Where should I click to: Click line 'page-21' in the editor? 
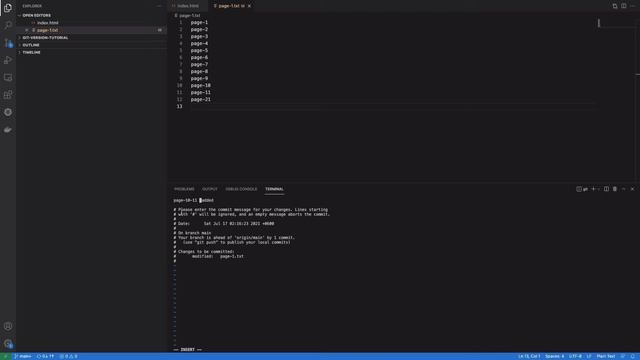(x=200, y=100)
